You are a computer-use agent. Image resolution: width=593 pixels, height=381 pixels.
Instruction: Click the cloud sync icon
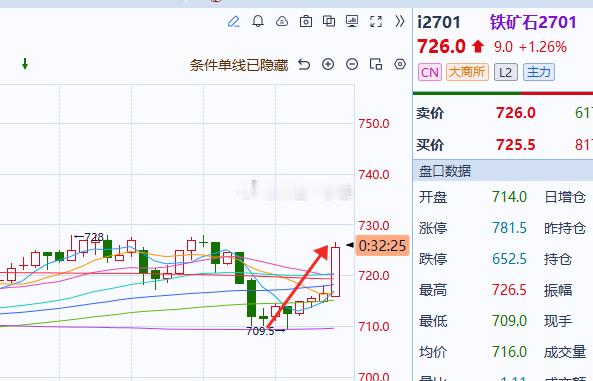(282, 22)
